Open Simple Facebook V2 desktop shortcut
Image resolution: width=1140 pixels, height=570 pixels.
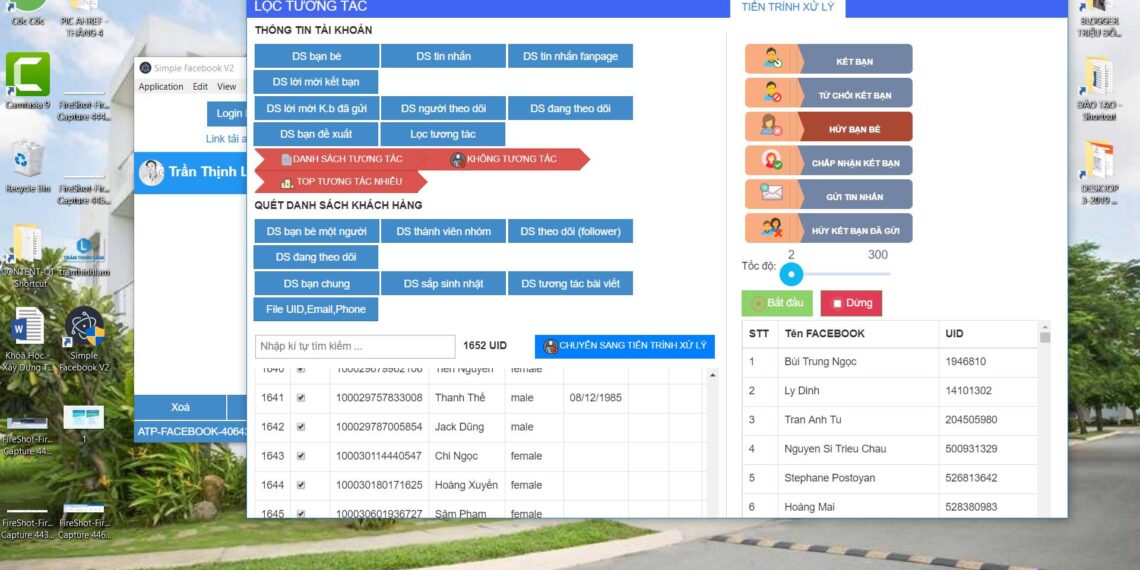tap(84, 338)
